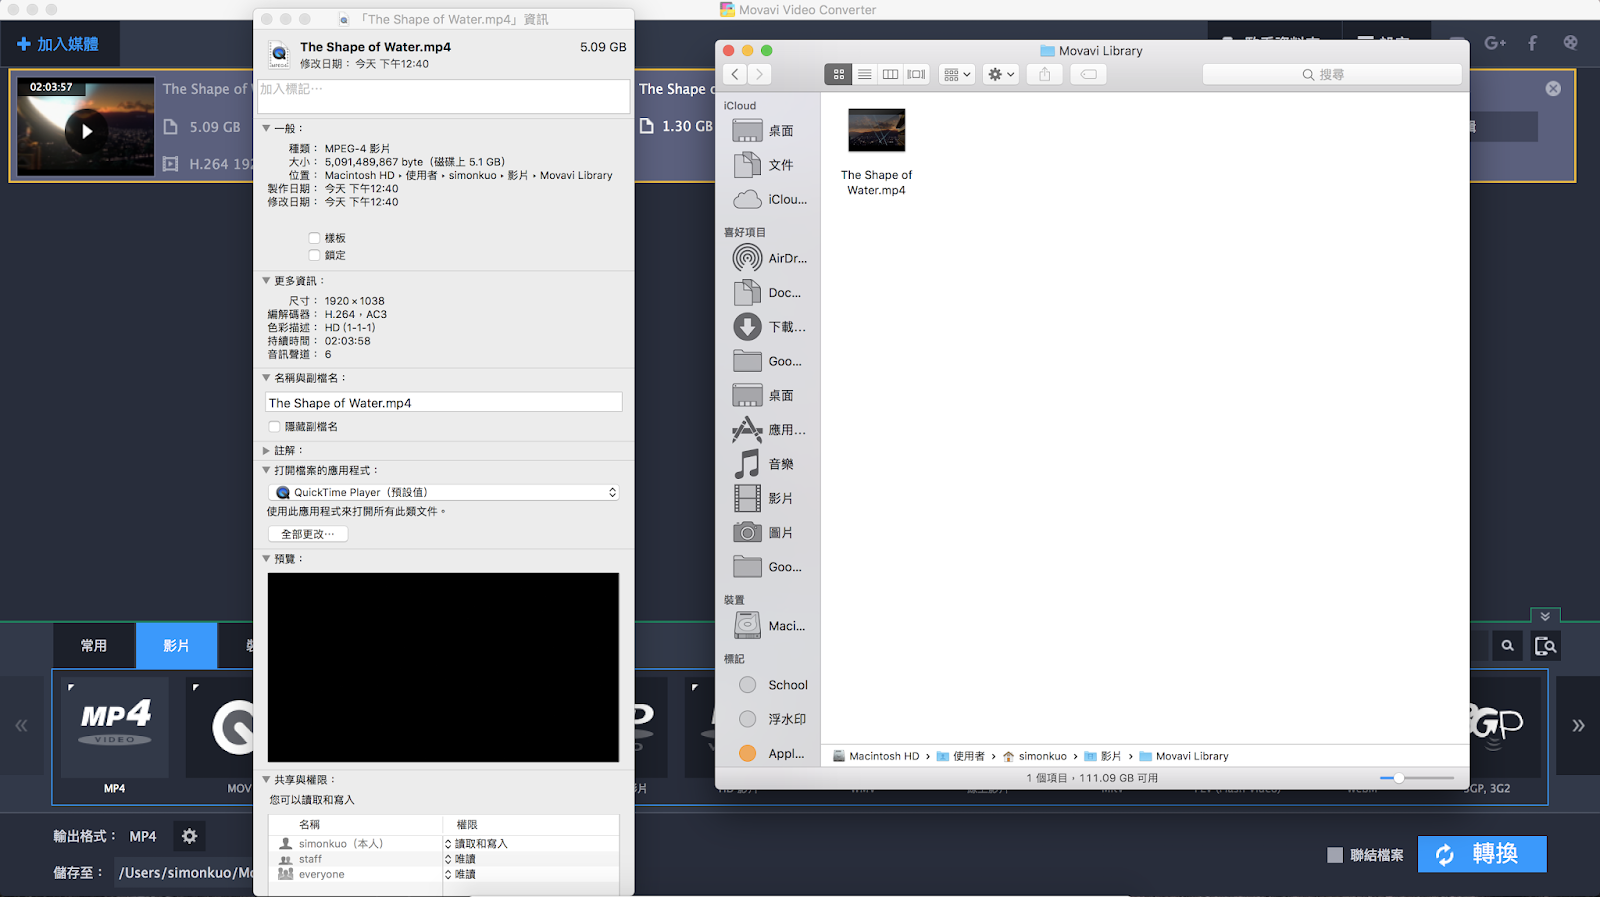
Task: Go to next format presets arrow
Action: tap(1578, 726)
